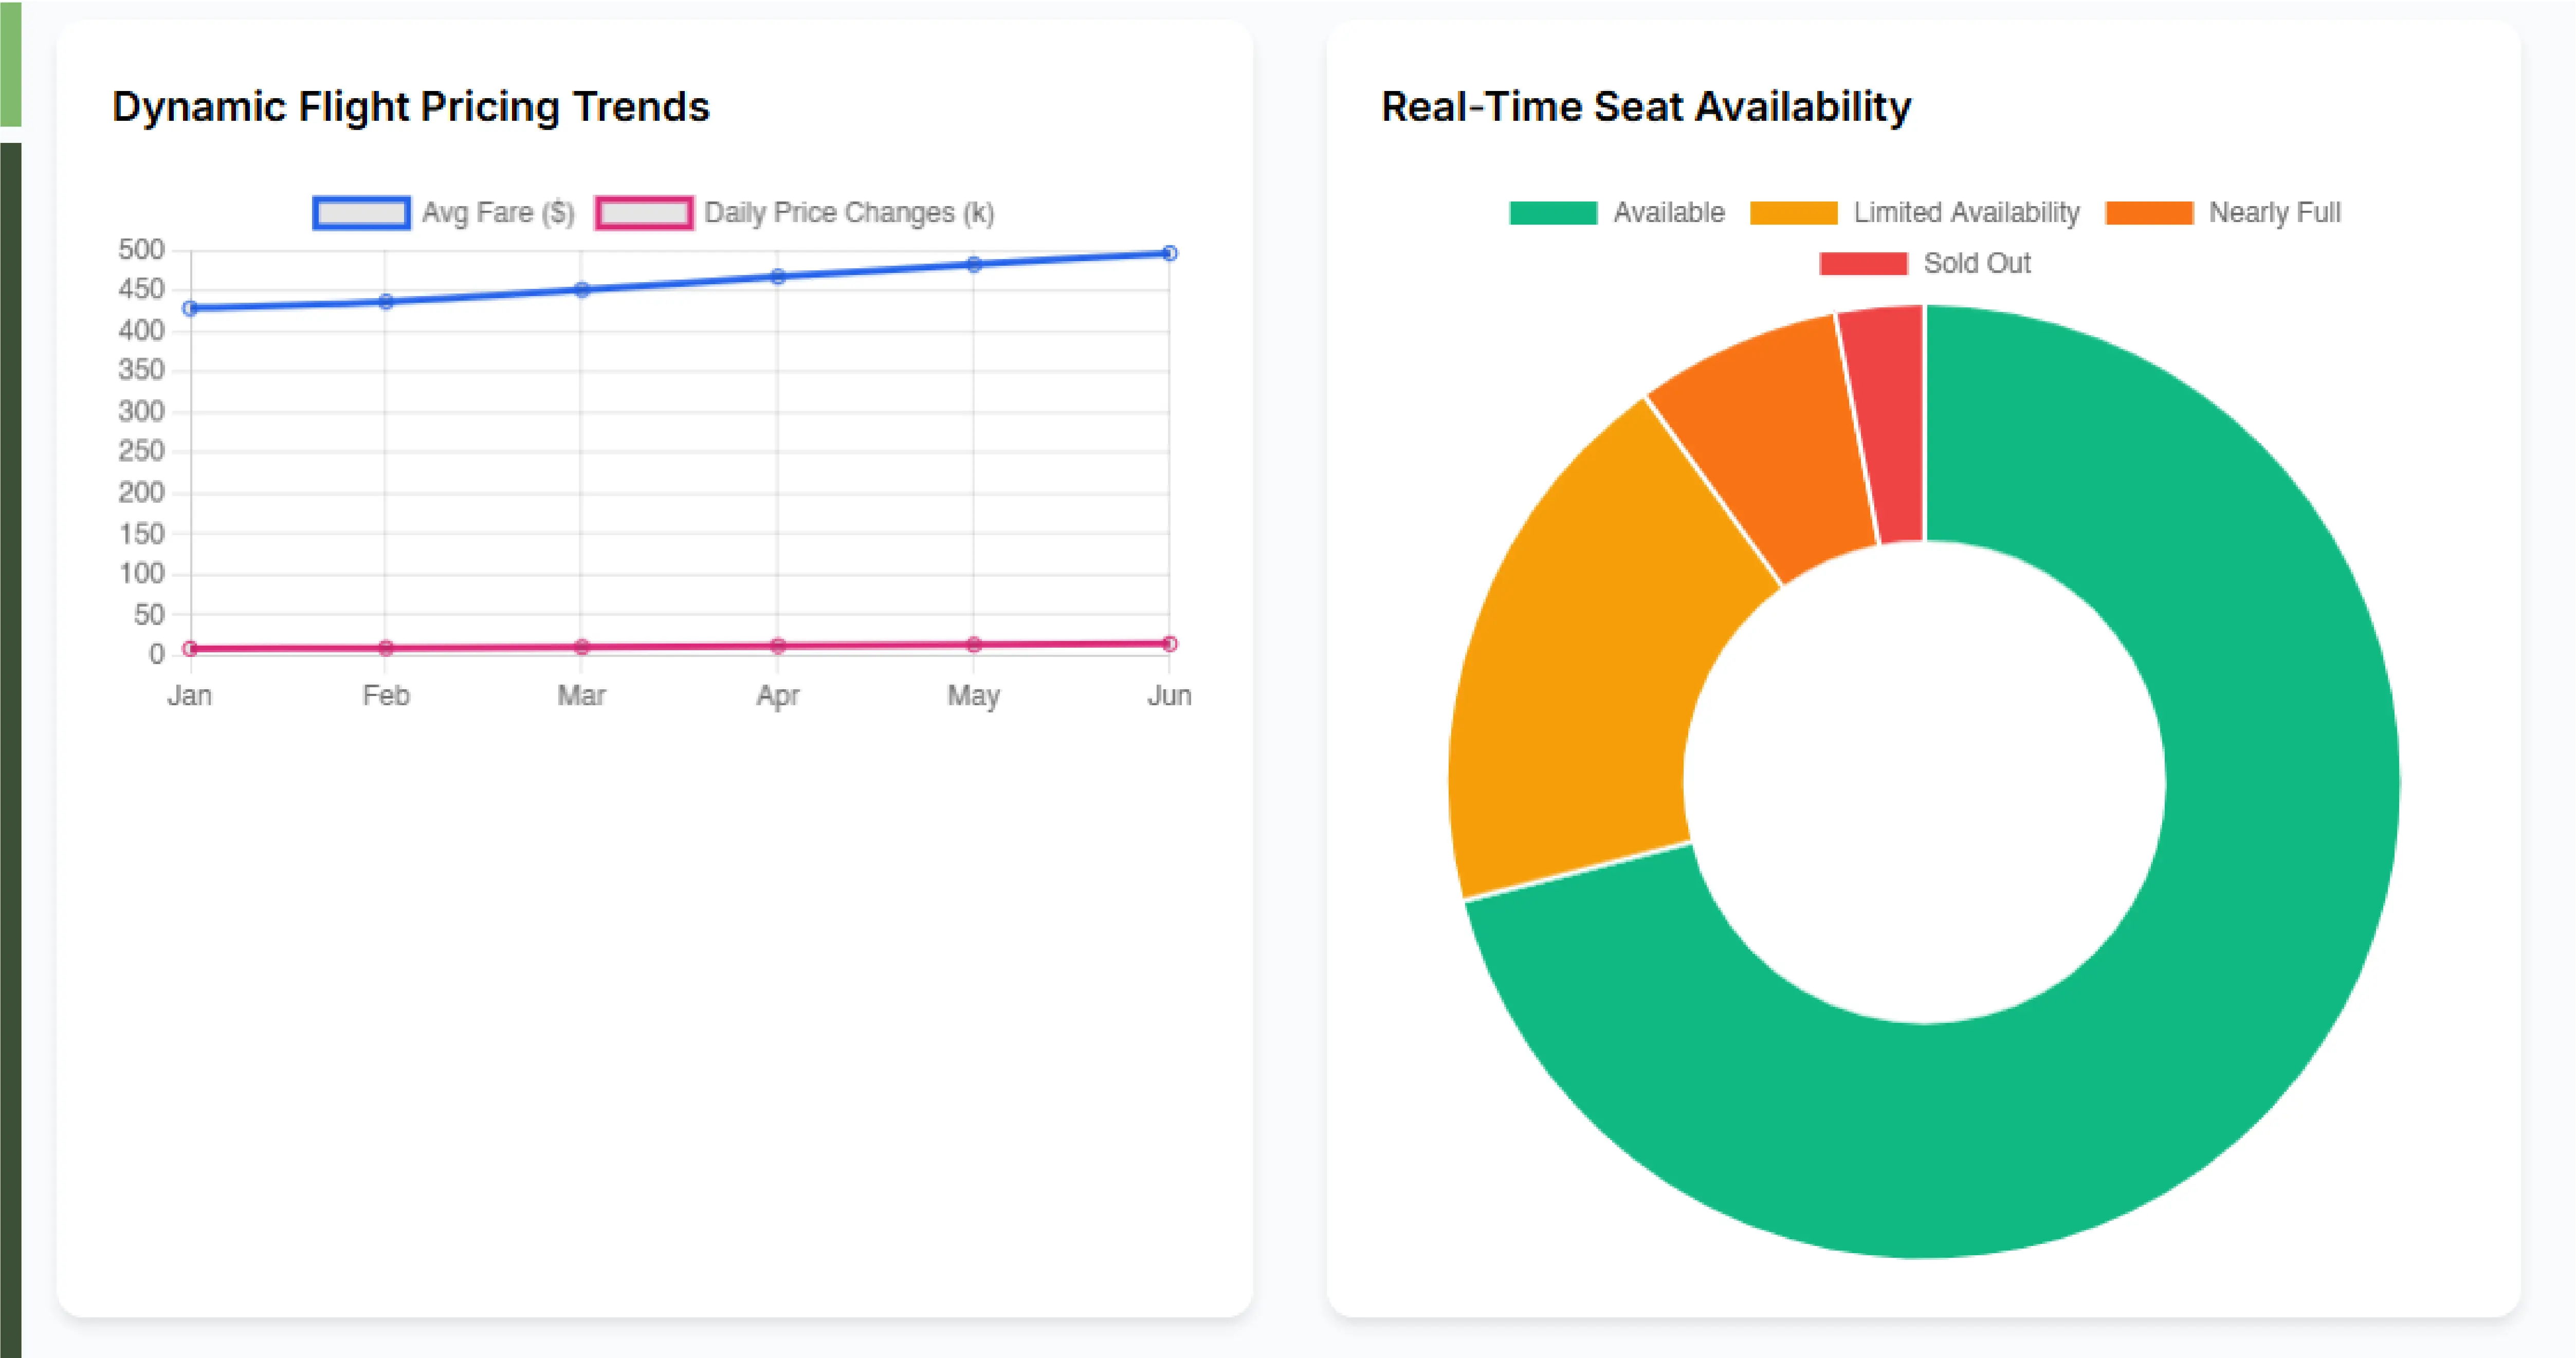
Task: Click the Apr Avg Fare data point
Action: point(778,277)
